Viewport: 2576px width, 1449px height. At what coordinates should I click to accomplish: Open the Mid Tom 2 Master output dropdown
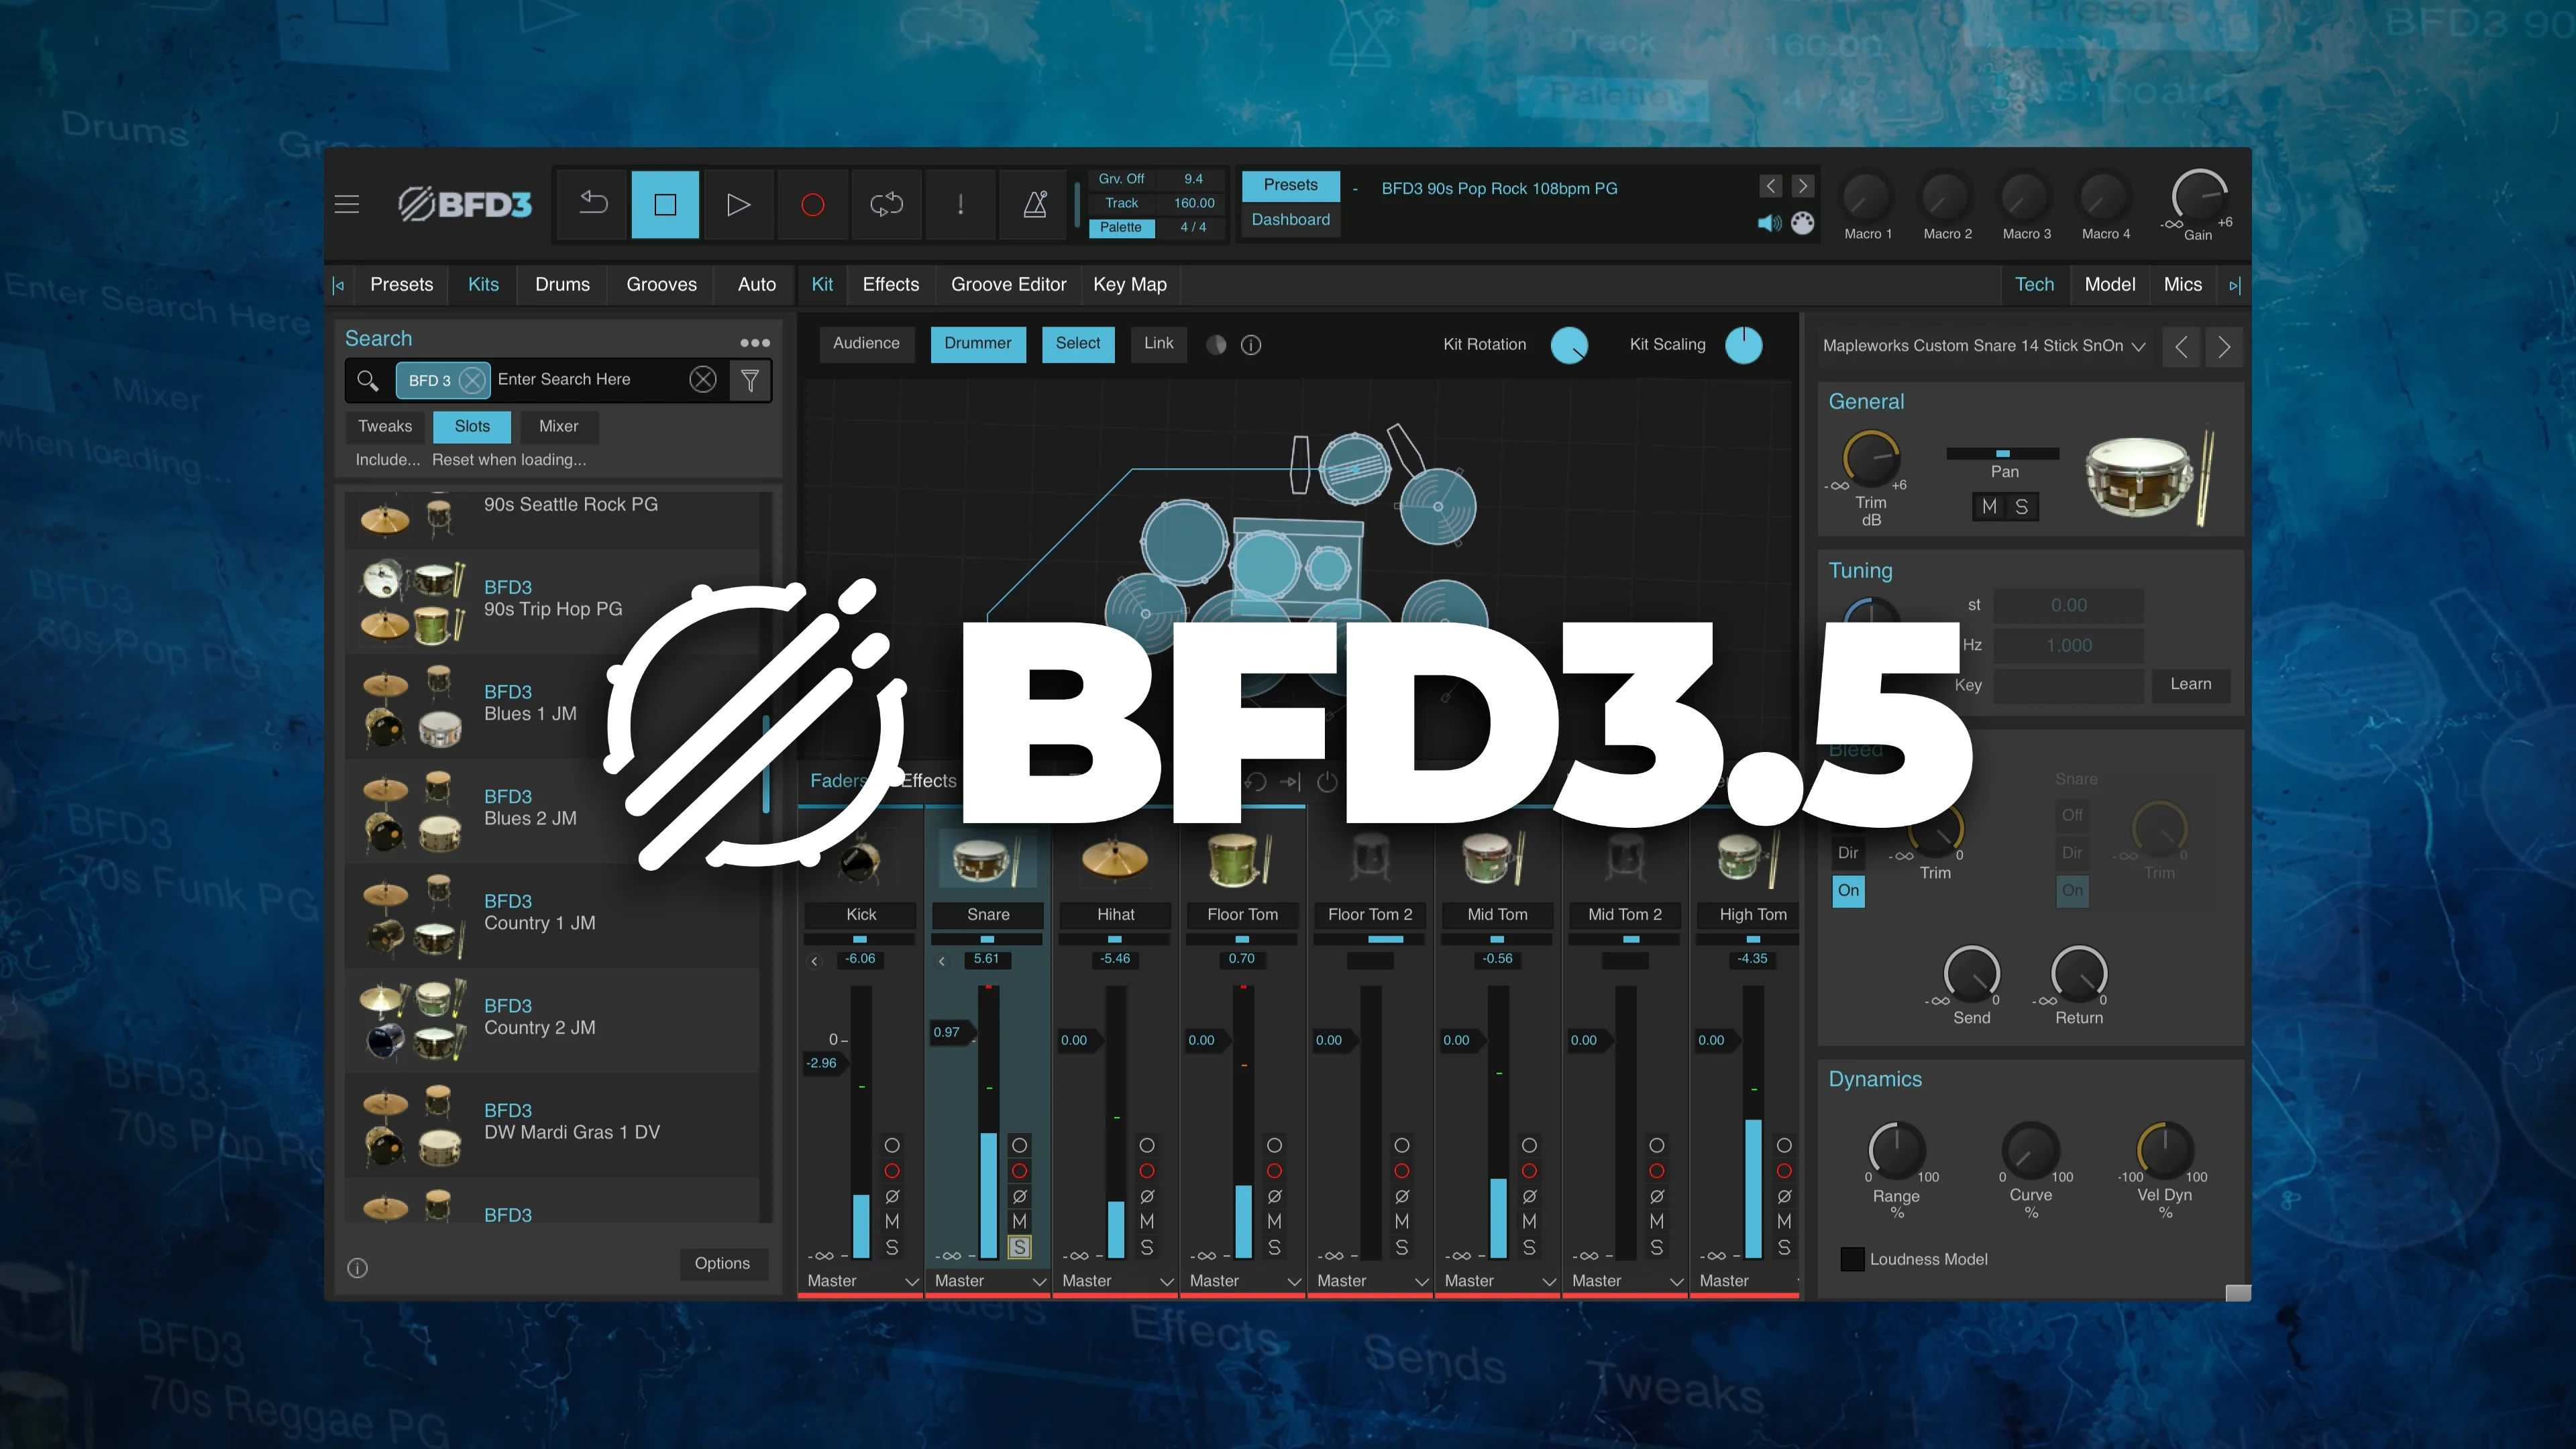[x=1627, y=1281]
